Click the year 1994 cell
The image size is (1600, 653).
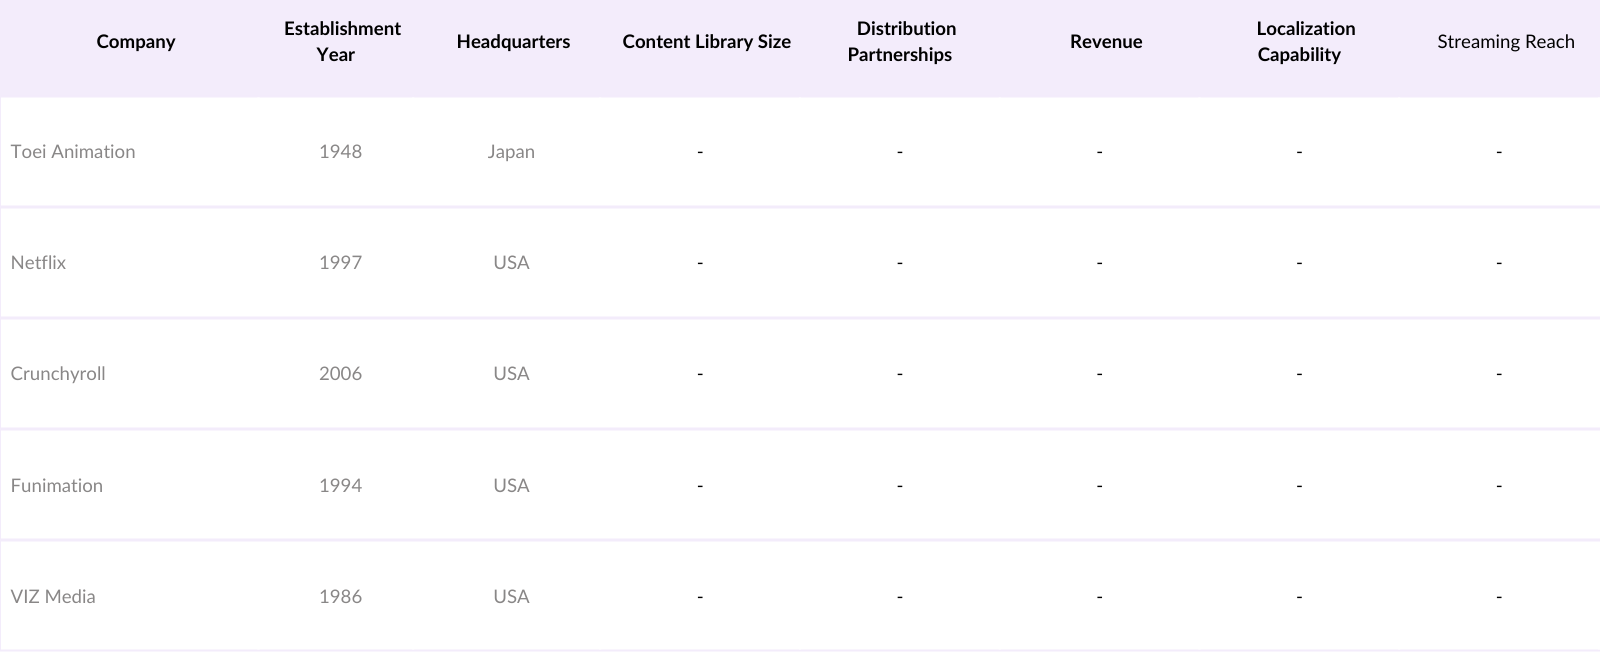pos(340,486)
